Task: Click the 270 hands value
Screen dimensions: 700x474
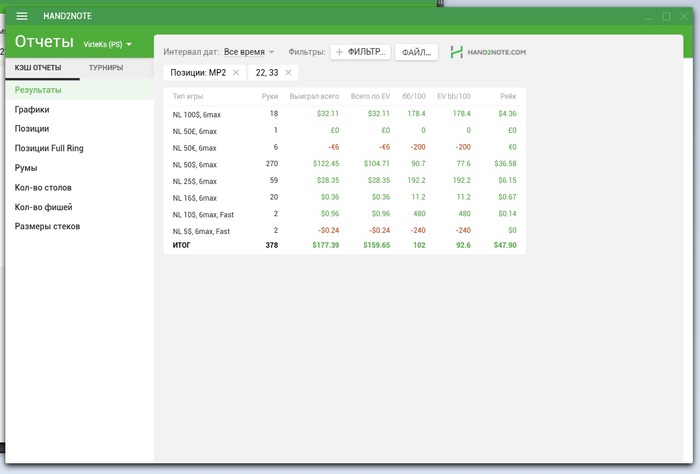Action: pyautogui.click(x=272, y=163)
